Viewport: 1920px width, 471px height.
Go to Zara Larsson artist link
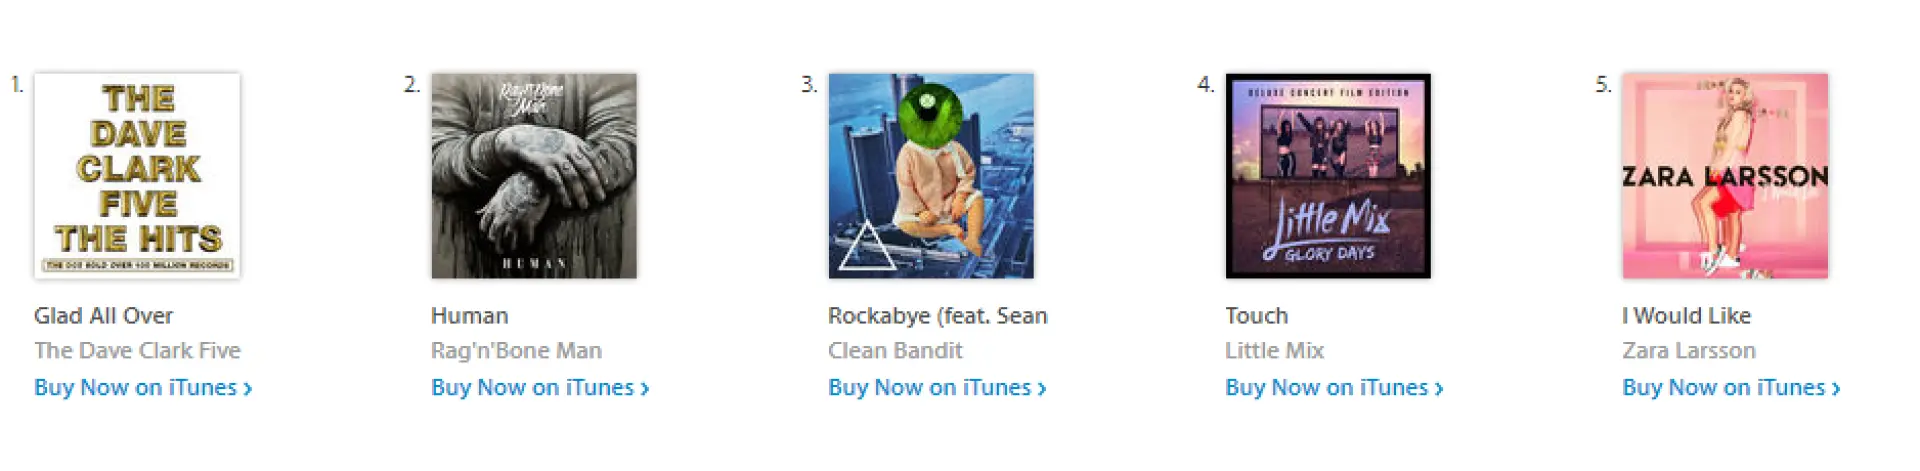click(1689, 351)
